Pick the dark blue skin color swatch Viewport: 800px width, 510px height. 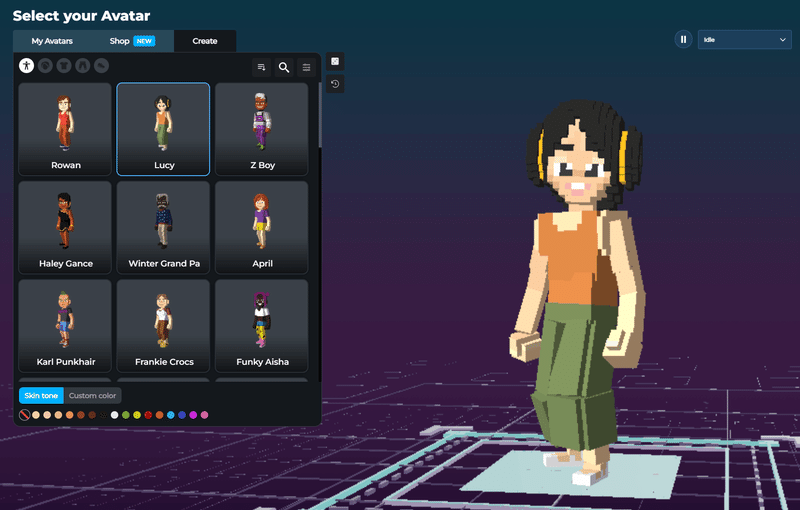pos(182,415)
